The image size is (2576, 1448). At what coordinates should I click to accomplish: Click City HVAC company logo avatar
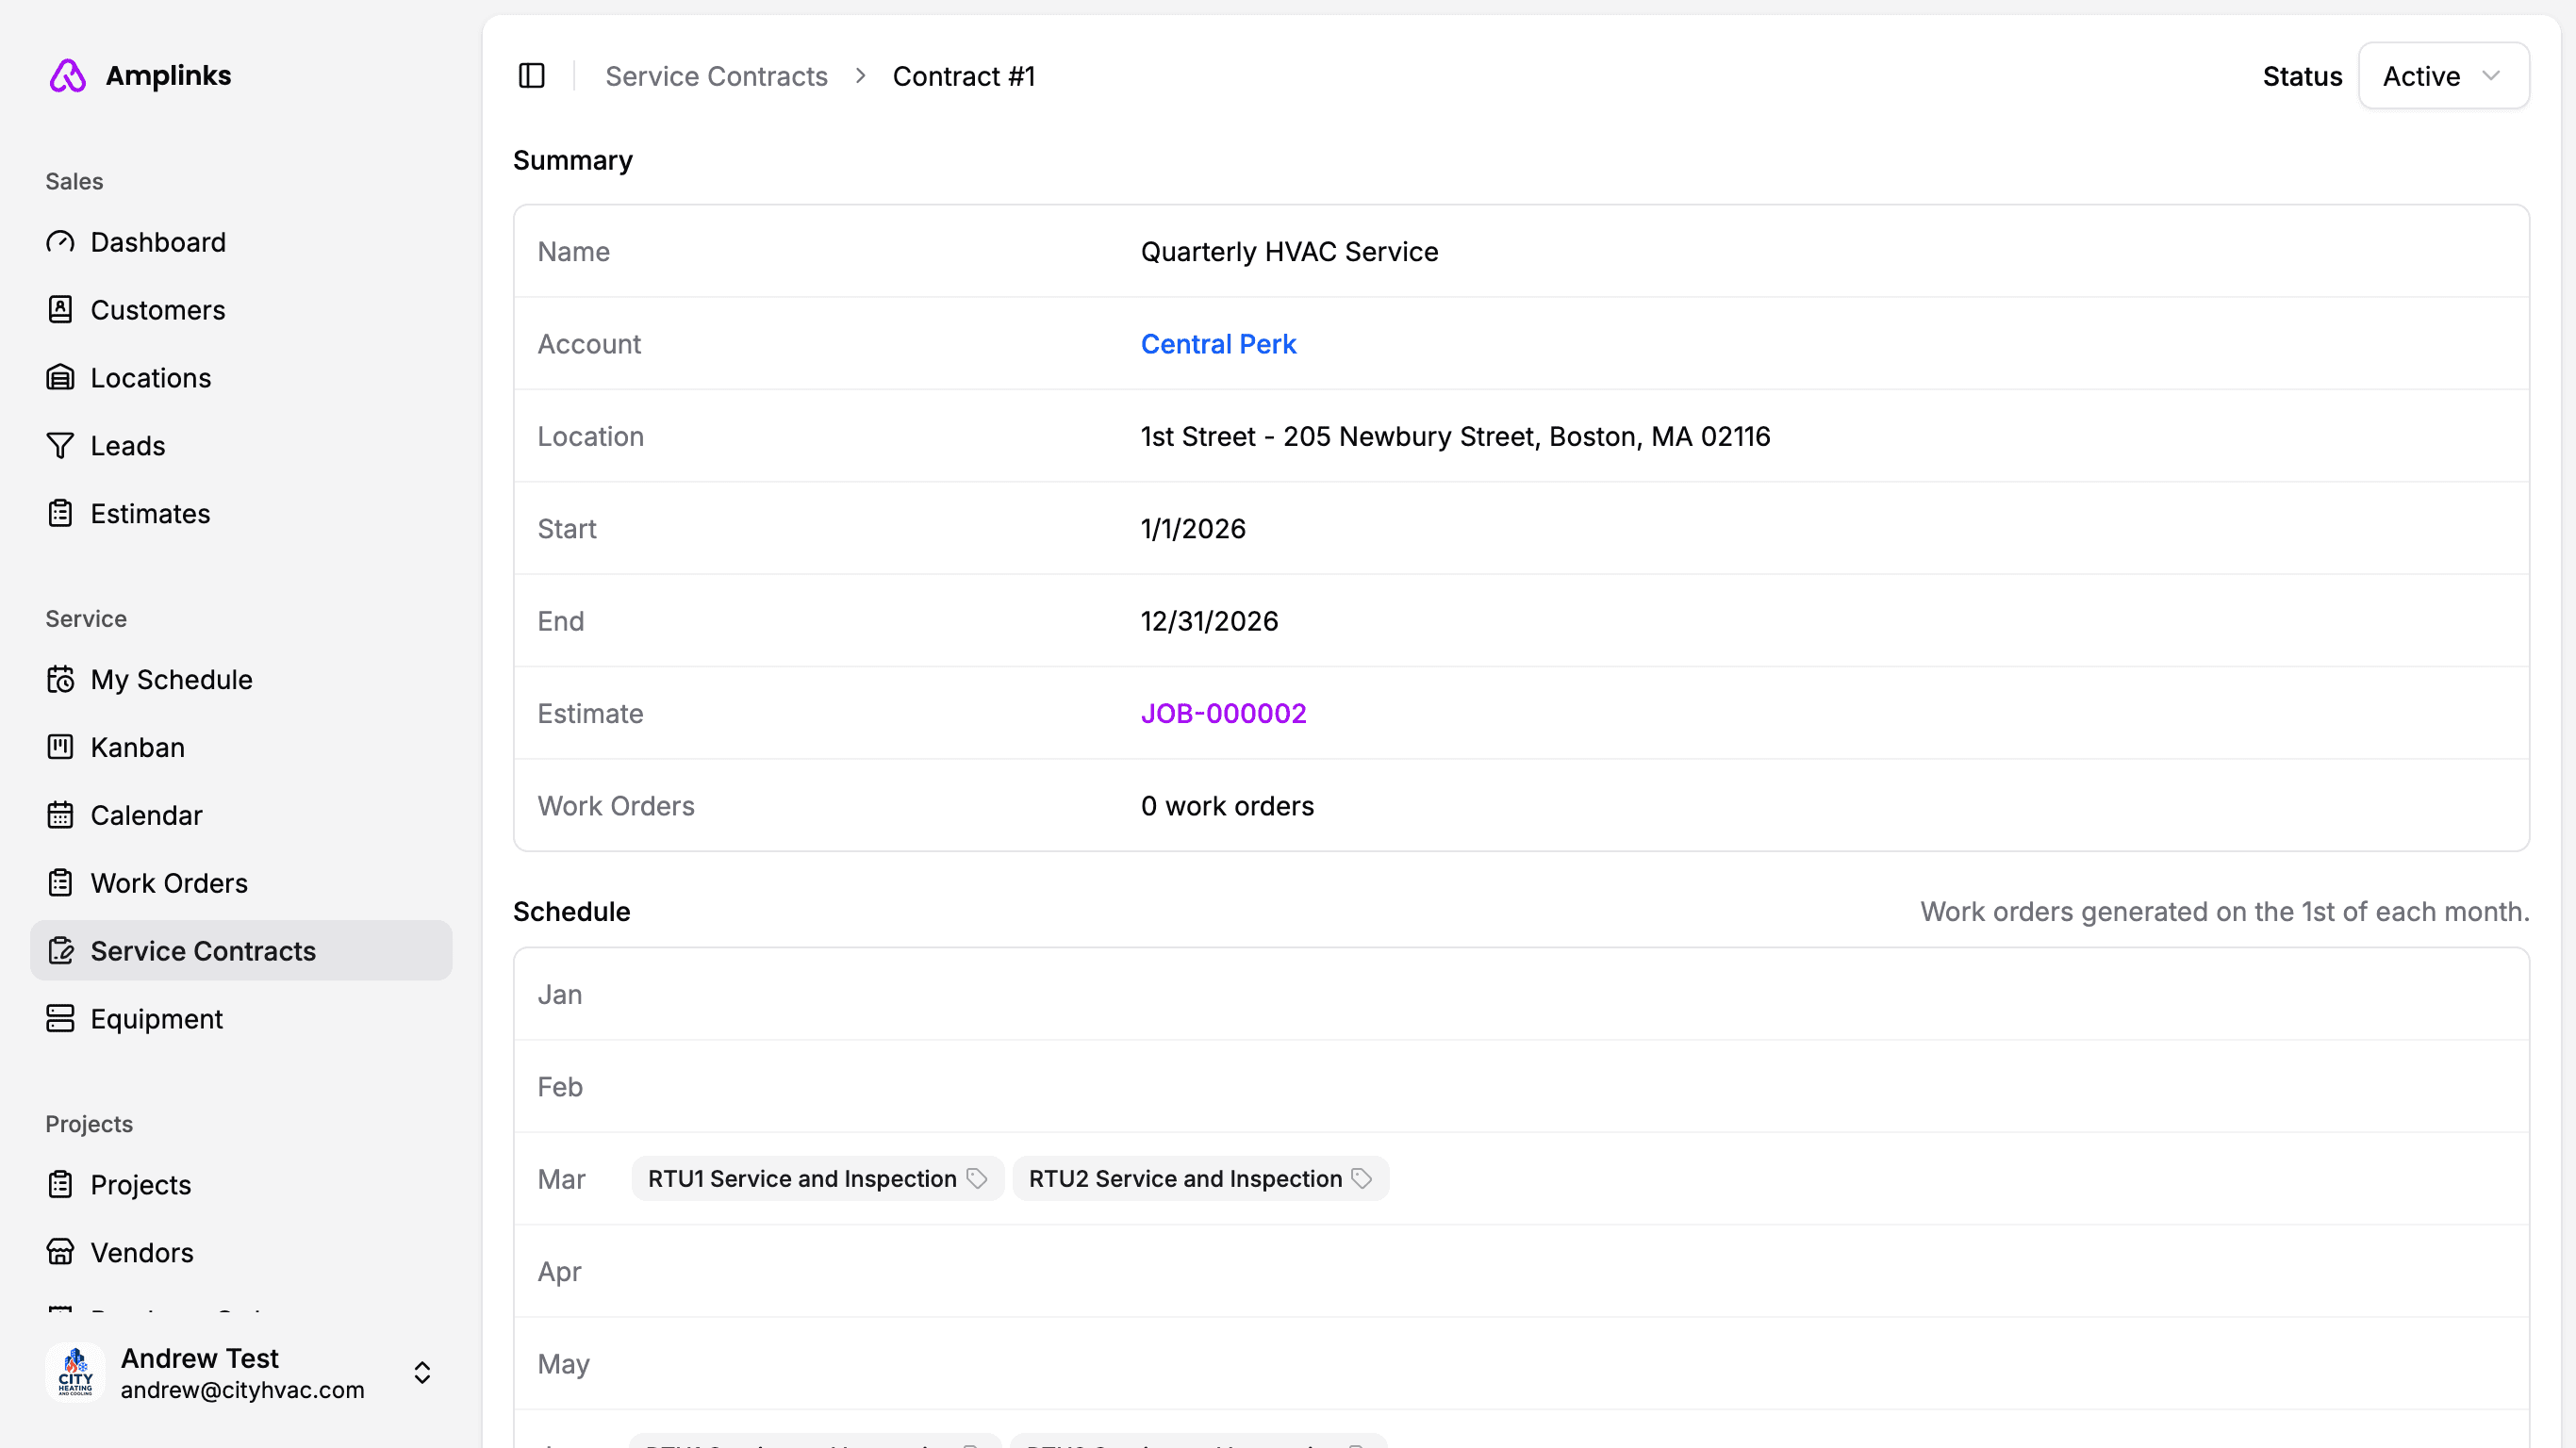[75, 1372]
